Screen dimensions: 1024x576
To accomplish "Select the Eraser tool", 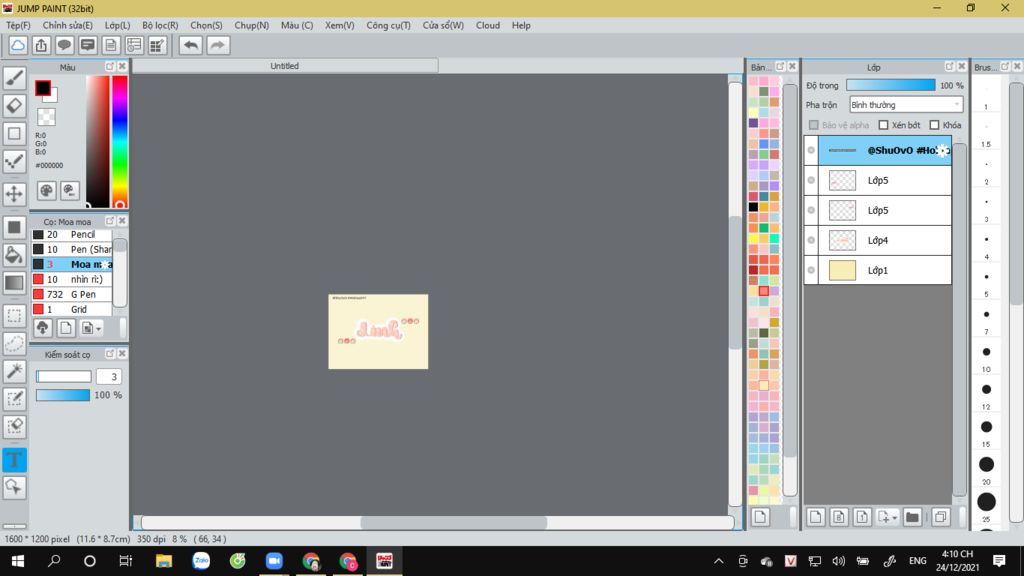I will point(14,106).
